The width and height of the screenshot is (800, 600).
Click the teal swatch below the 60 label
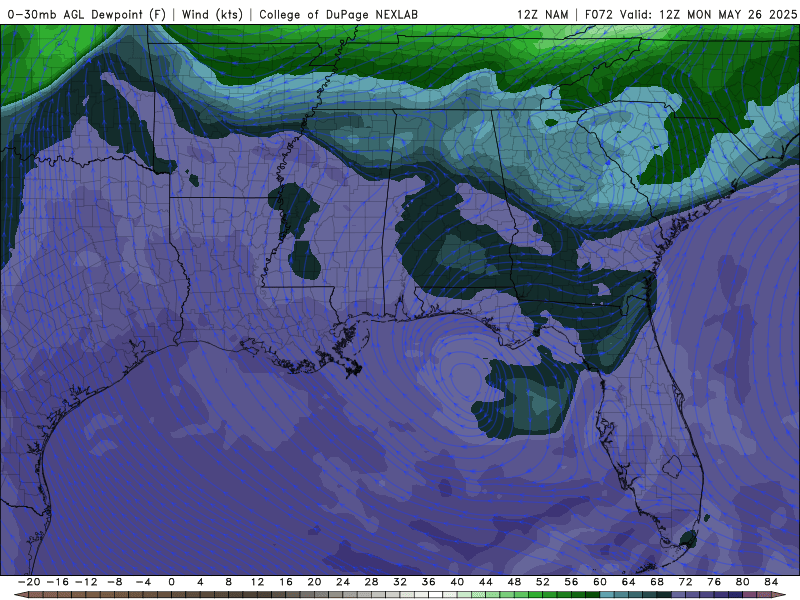607,595
